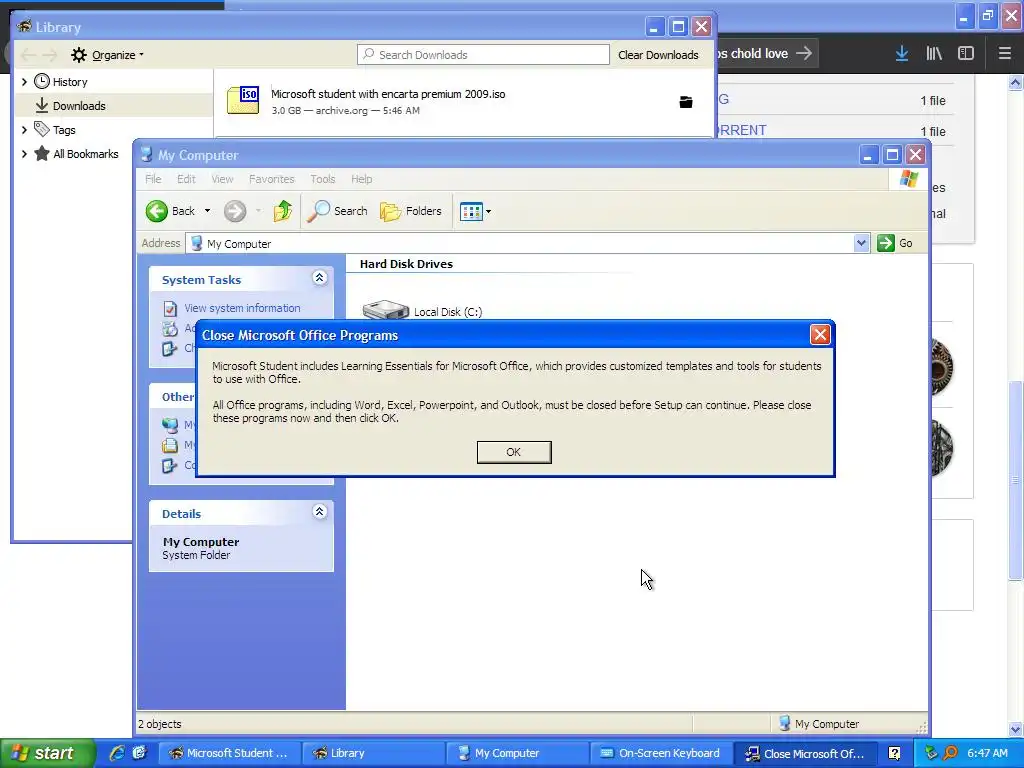
Task: Click the Windows flag logo in My Computer
Action: coord(908,178)
